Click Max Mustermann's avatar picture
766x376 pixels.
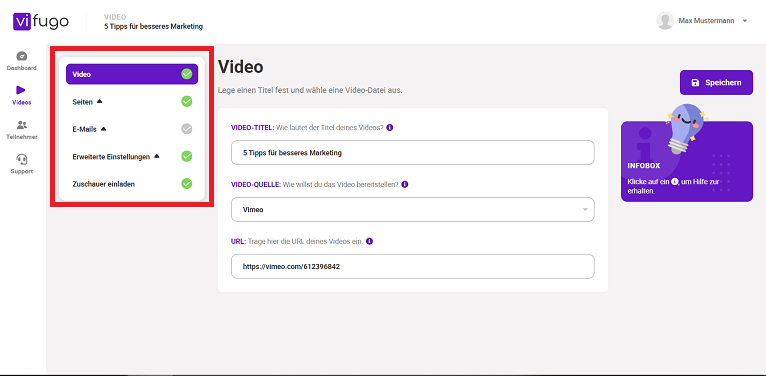(665, 21)
